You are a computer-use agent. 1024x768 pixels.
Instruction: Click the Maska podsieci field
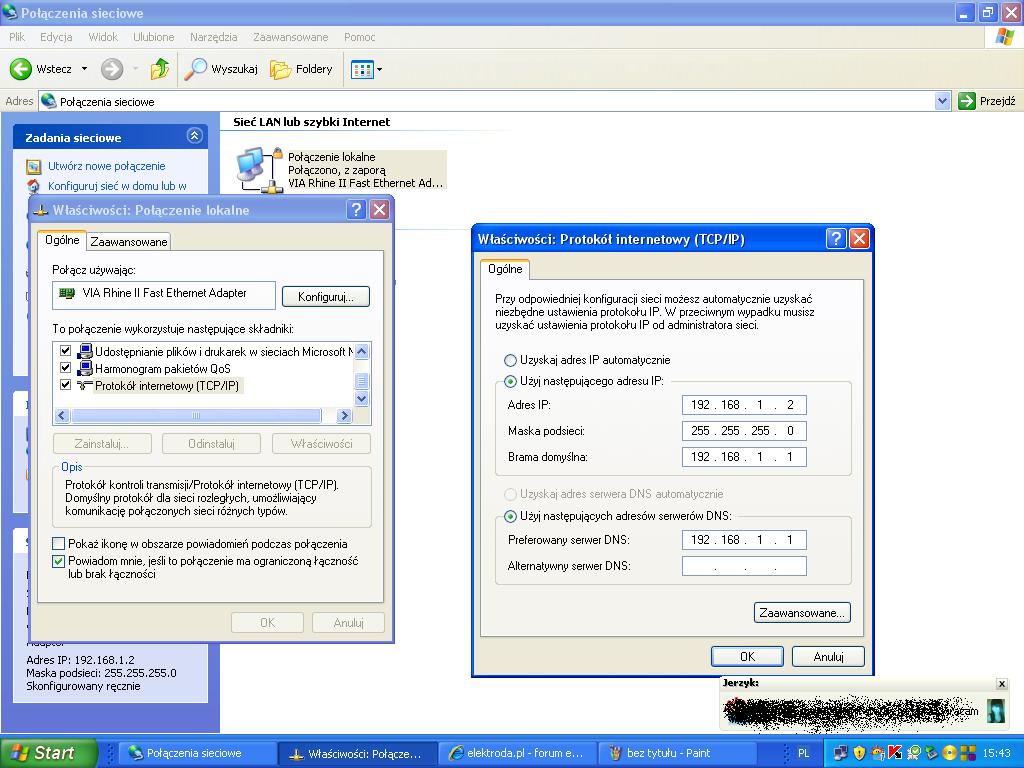[x=744, y=431]
